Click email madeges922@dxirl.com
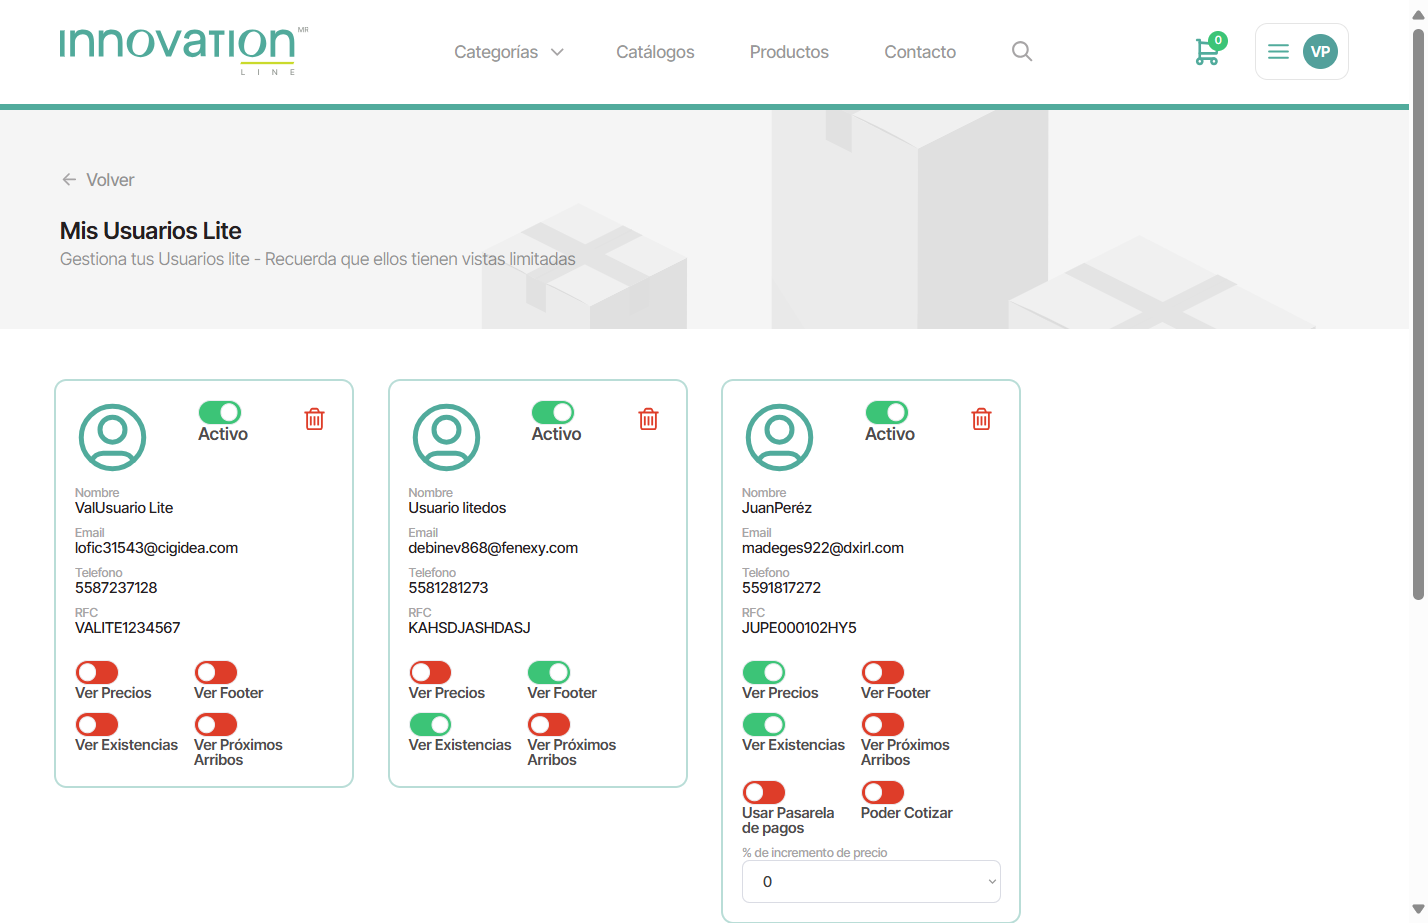 pyautogui.click(x=823, y=548)
